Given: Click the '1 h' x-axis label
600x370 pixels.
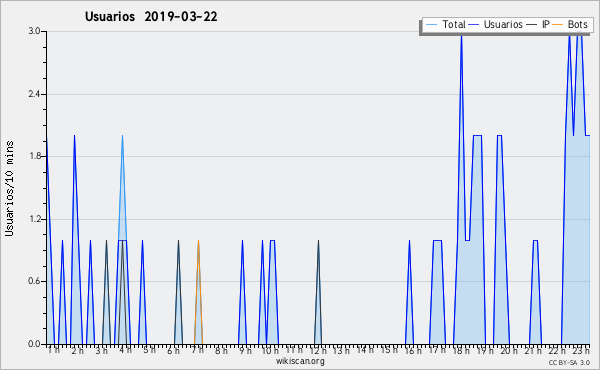Looking at the screenshot, I should (54, 350).
